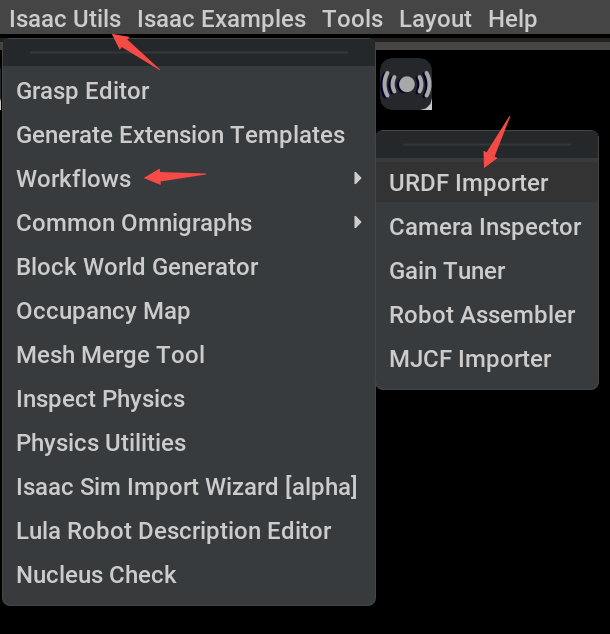The image size is (610, 634).
Task: Click the live streaming broadcast icon
Action: pos(406,84)
